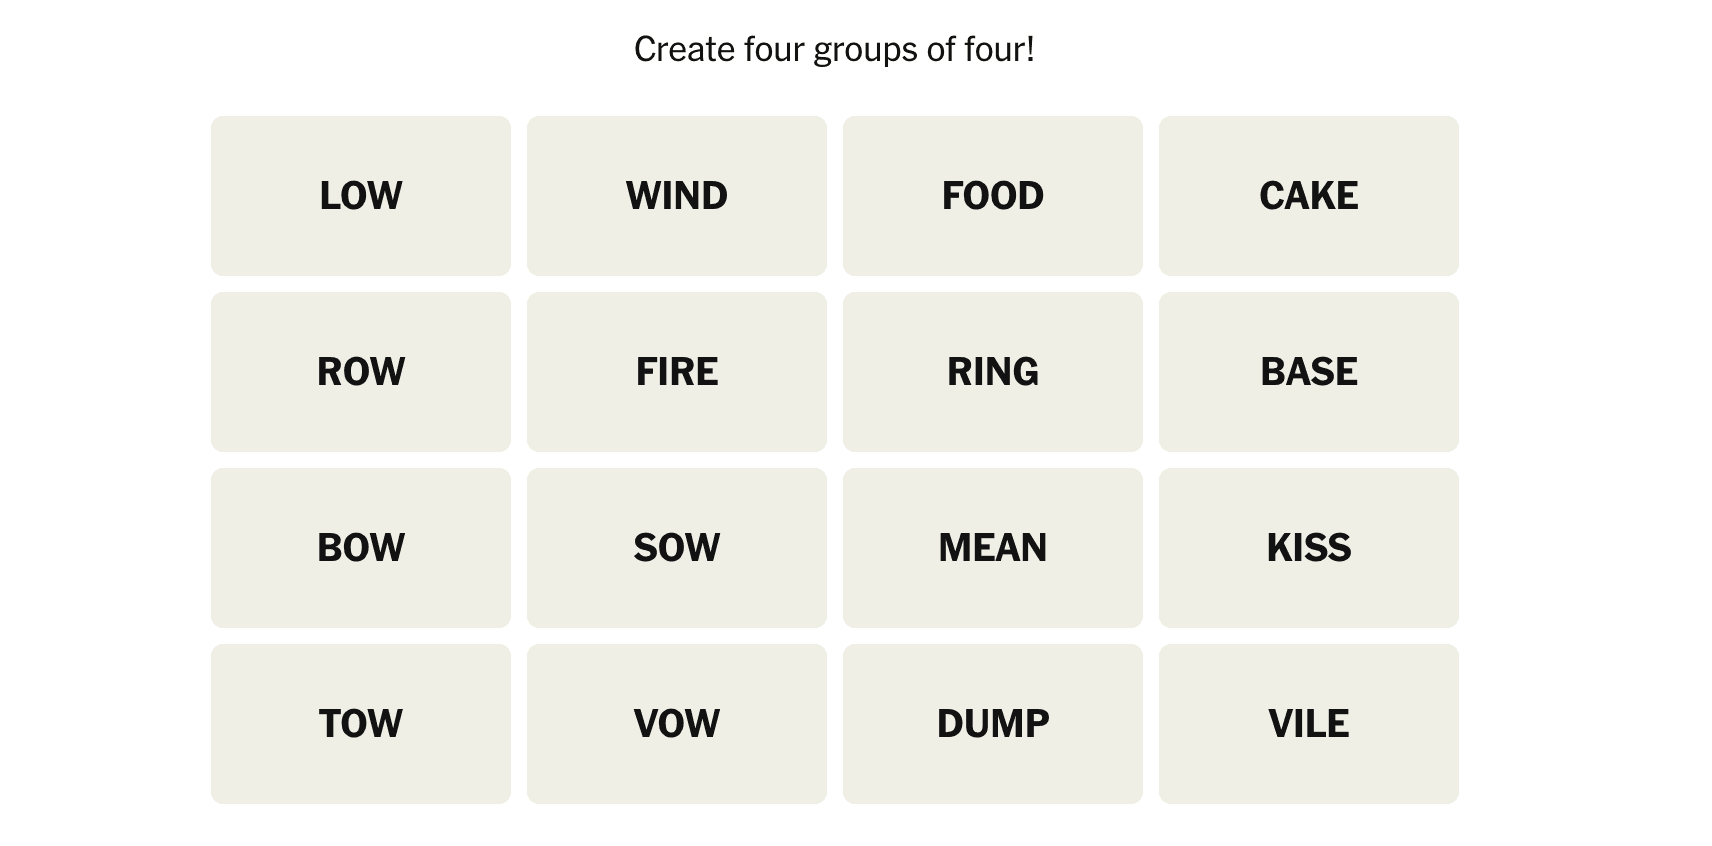Pick the VILE tile
The height and width of the screenshot is (846, 1712).
1308,724
